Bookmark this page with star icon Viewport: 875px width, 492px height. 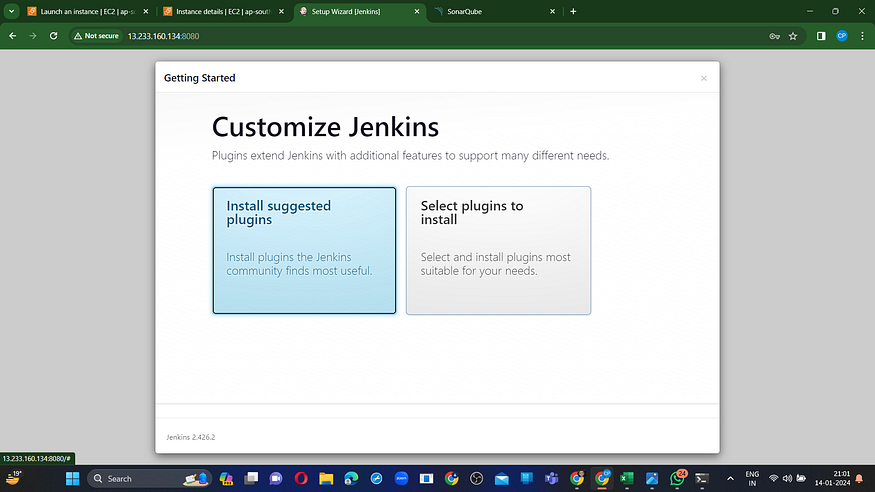793,36
